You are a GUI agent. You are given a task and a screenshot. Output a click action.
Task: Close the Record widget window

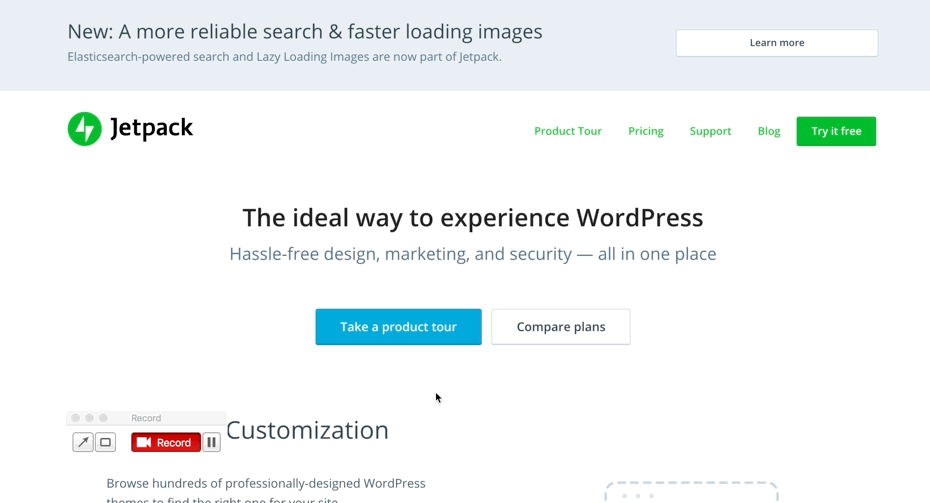(75, 418)
